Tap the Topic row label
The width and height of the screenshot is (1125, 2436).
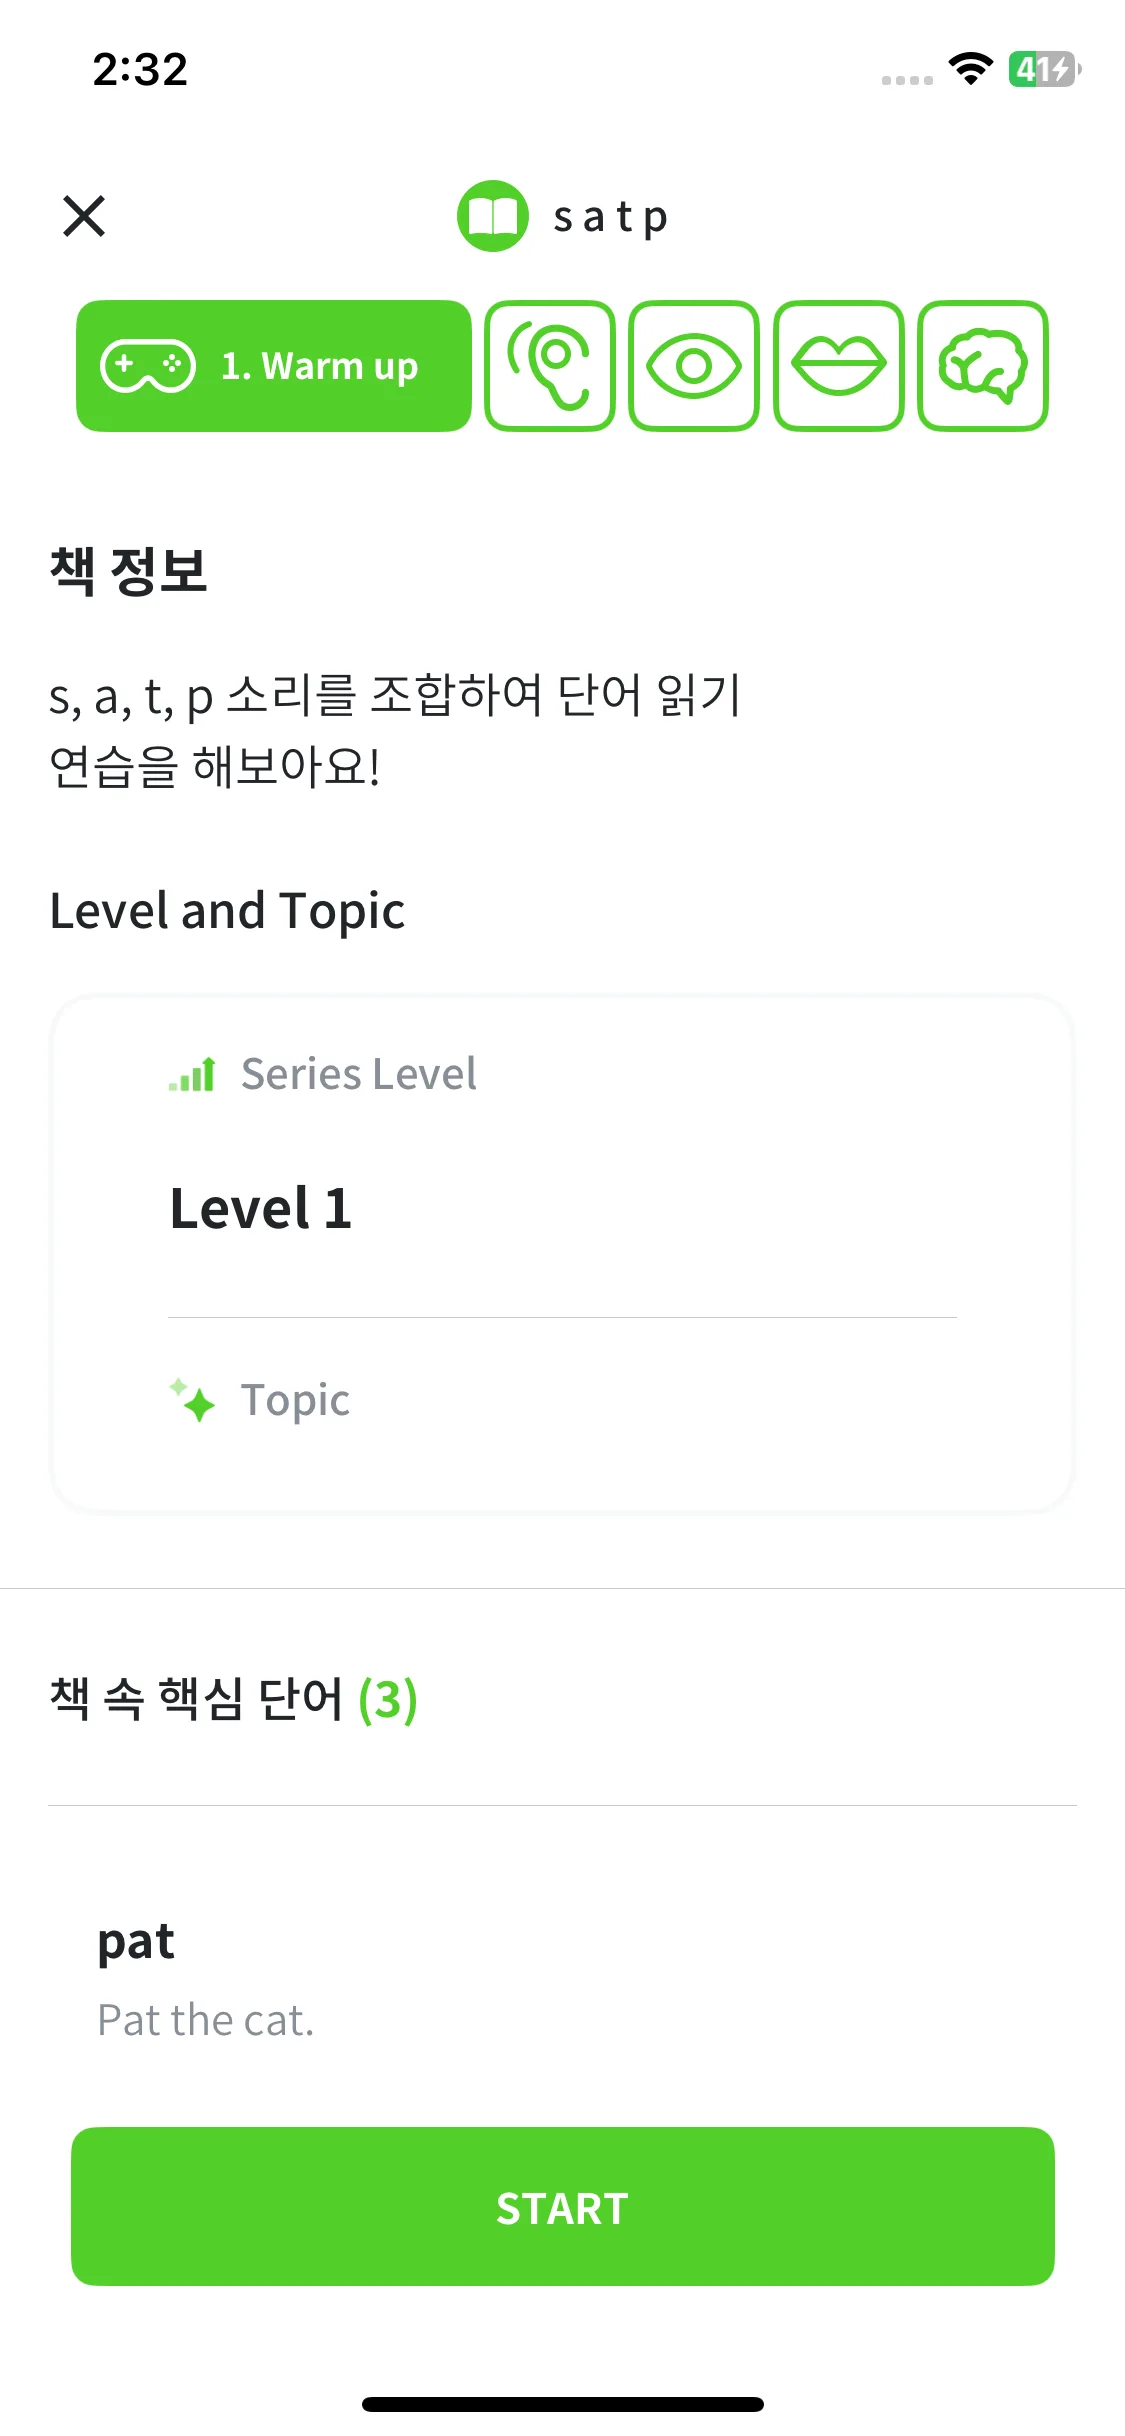click(x=295, y=1400)
